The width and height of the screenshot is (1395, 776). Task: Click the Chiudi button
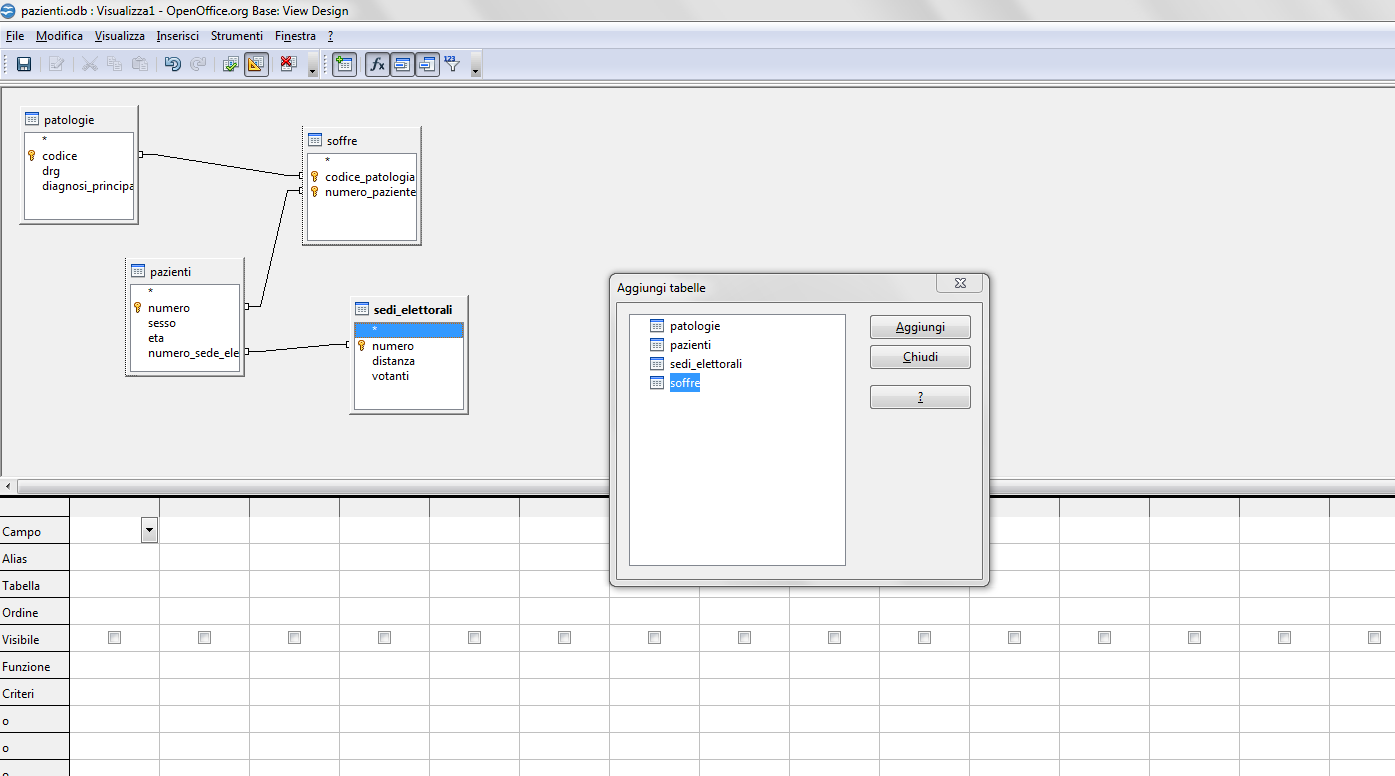tap(920, 357)
